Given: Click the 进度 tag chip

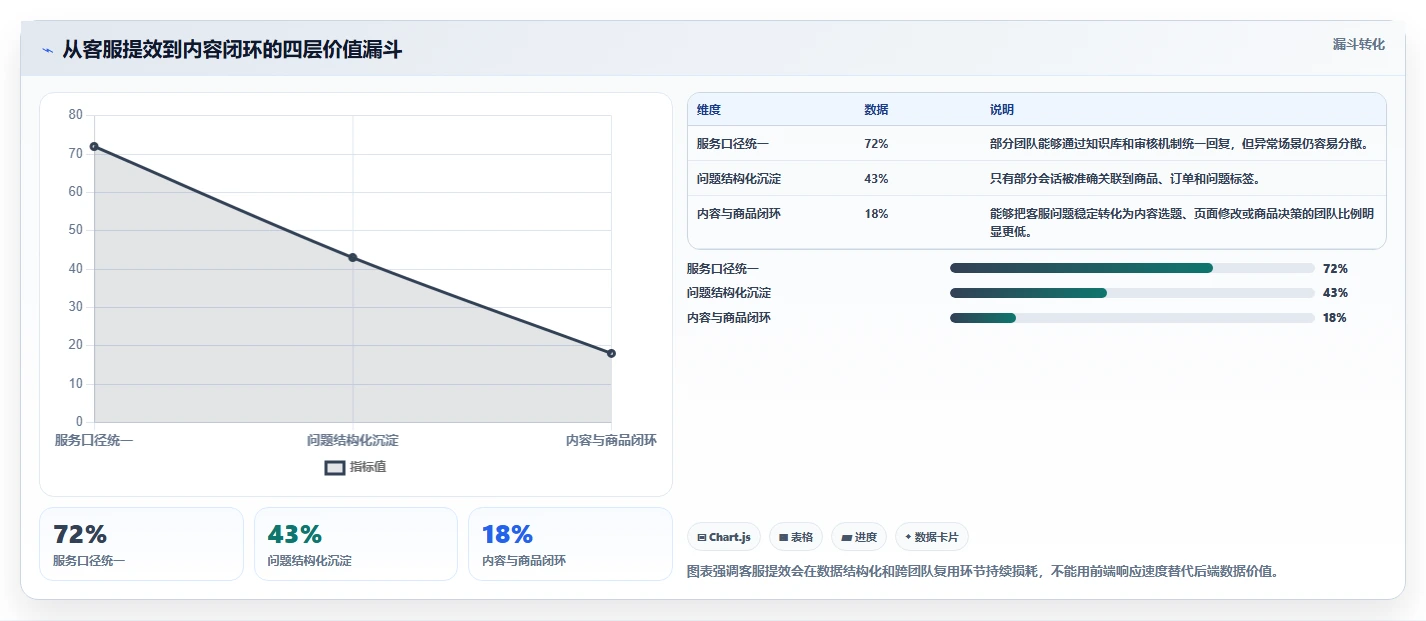Looking at the screenshot, I should [x=859, y=537].
